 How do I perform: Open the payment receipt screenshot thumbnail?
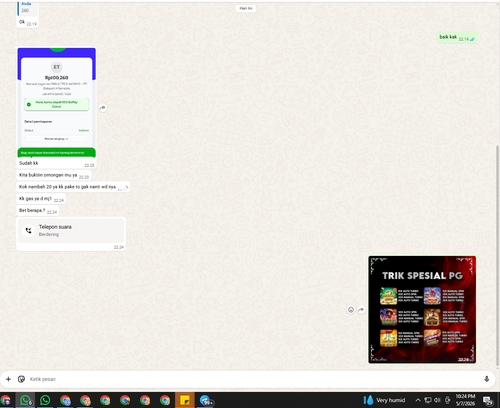click(57, 103)
